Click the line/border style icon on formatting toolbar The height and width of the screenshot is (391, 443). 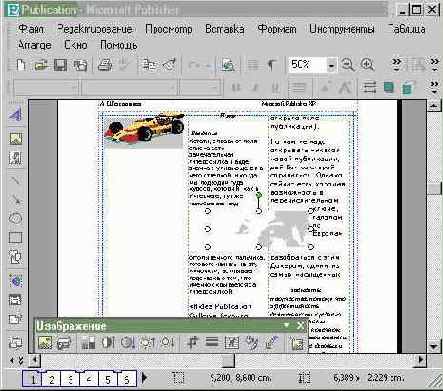tap(369, 88)
